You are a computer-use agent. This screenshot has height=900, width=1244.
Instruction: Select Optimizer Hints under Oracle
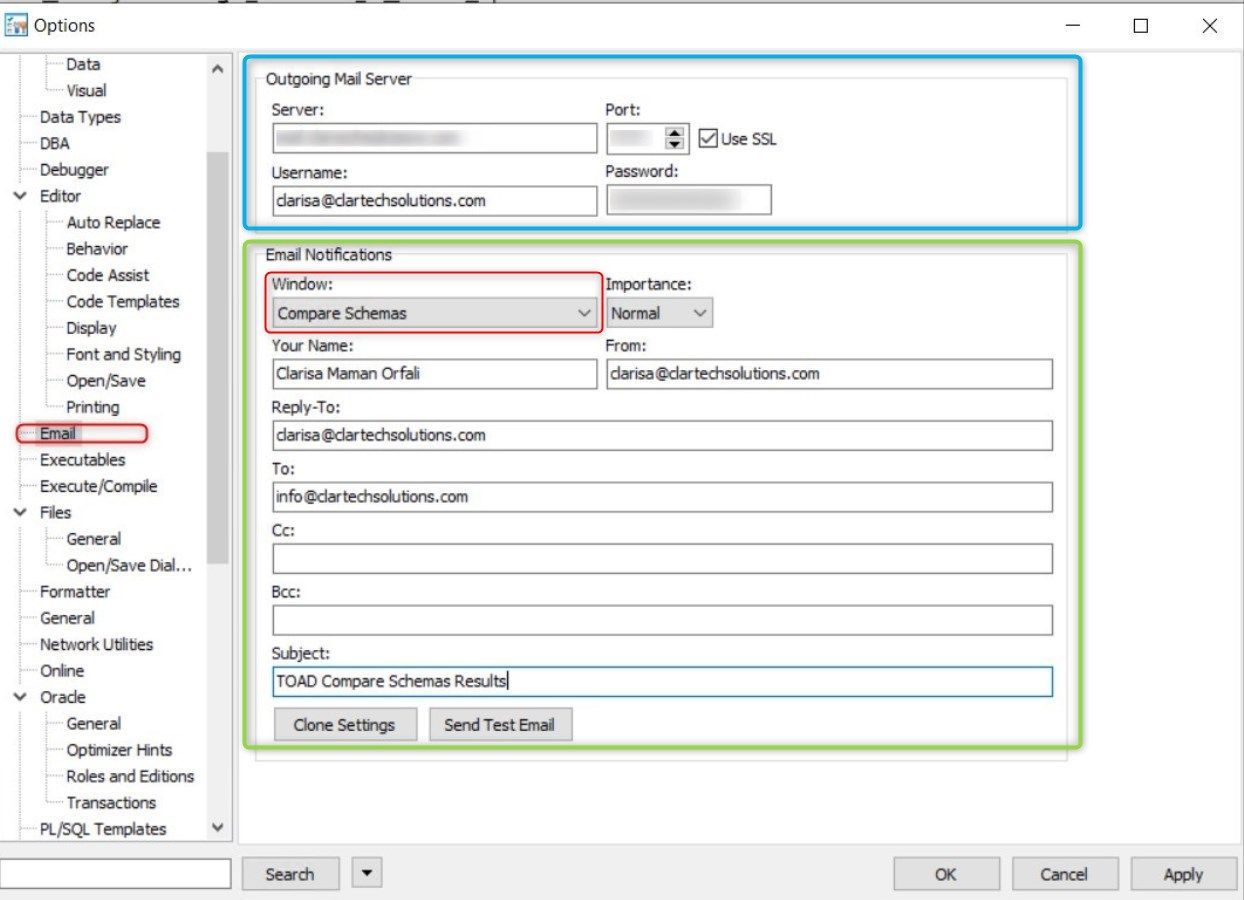[119, 749]
